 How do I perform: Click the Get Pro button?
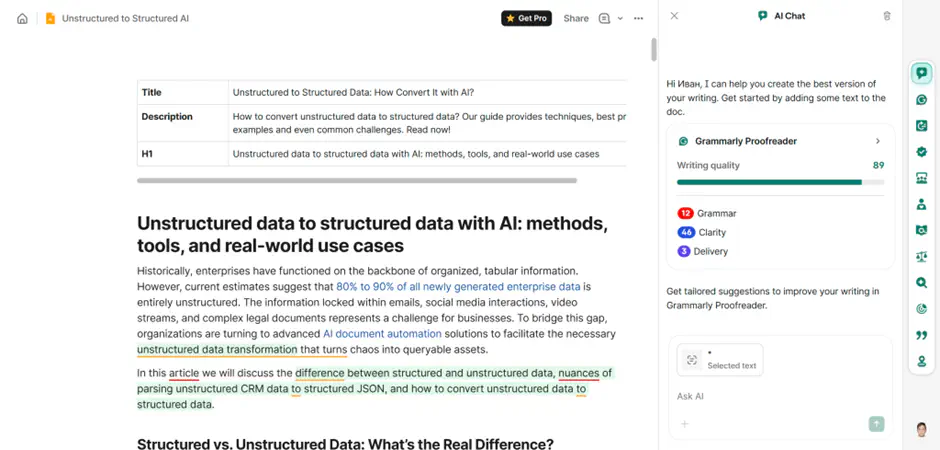tap(526, 18)
